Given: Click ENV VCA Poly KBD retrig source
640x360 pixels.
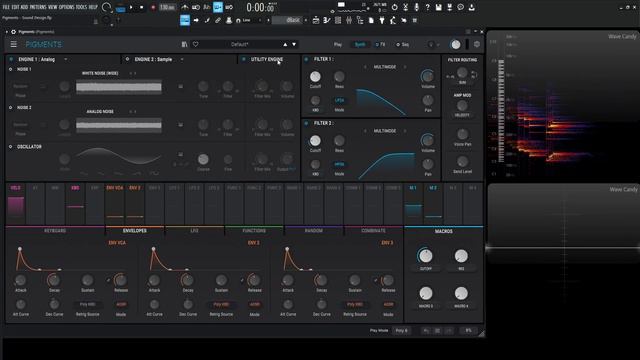Looking at the screenshot, I should click(87, 304).
